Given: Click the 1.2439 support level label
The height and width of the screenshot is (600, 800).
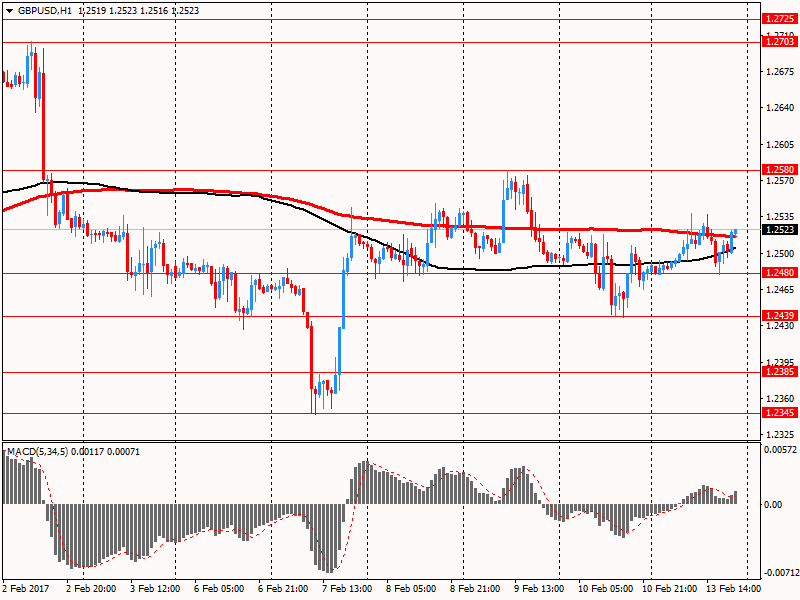Looking at the screenshot, I should pyautogui.click(x=778, y=316).
